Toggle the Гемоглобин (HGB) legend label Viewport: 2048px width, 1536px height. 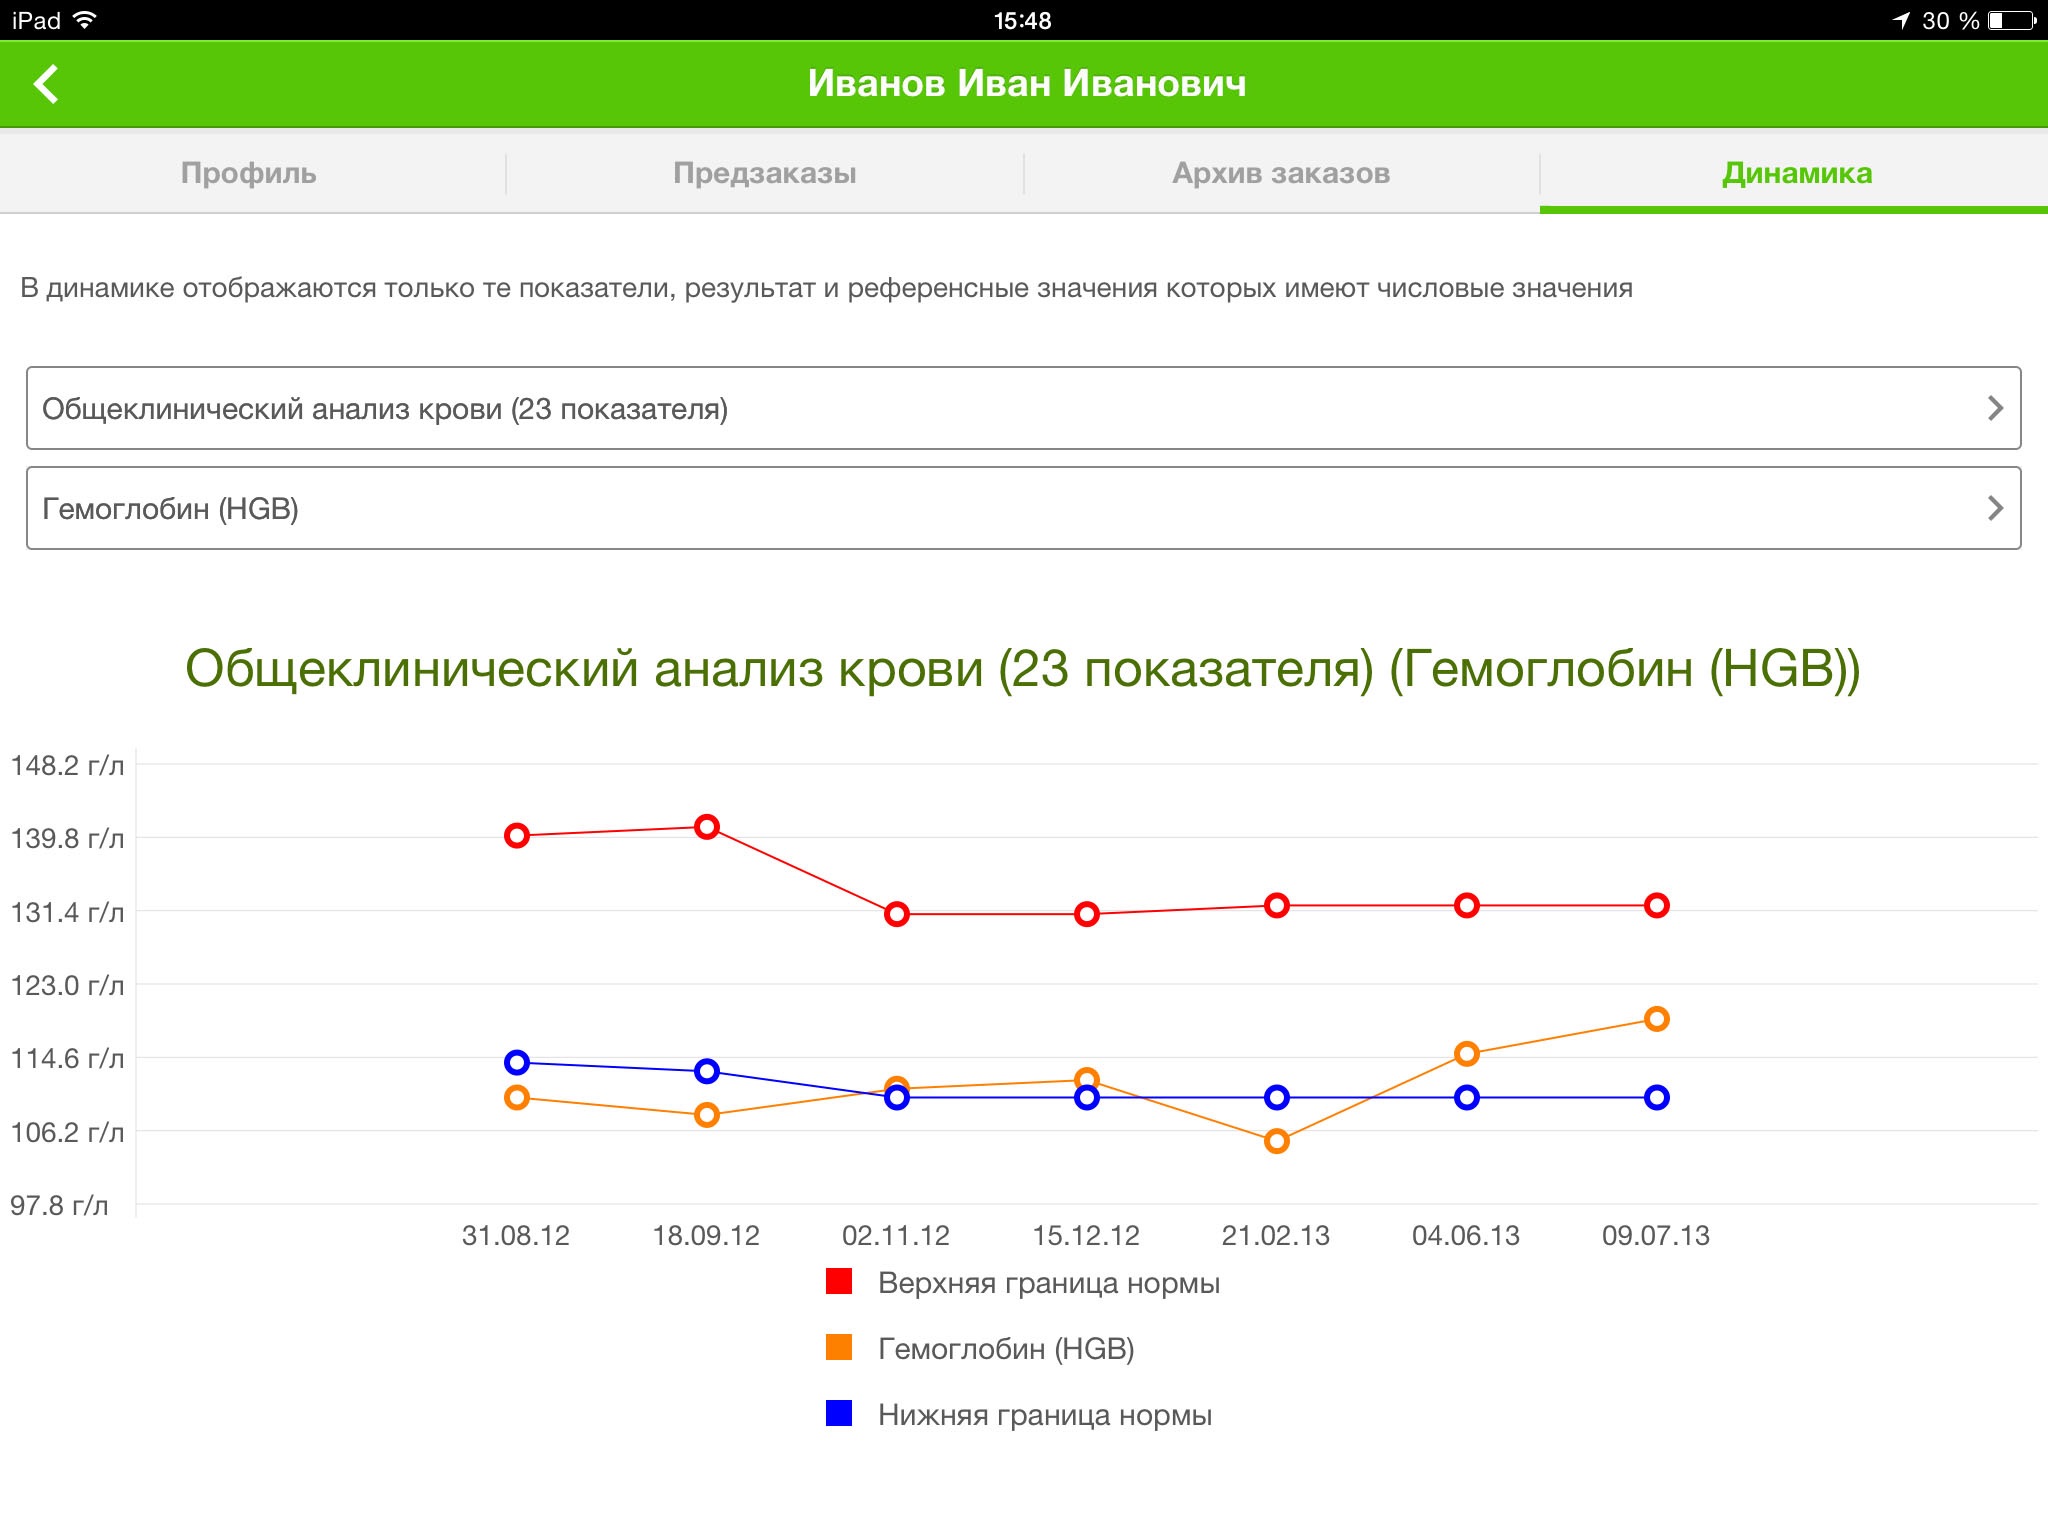pyautogui.click(x=1006, y=1349)
